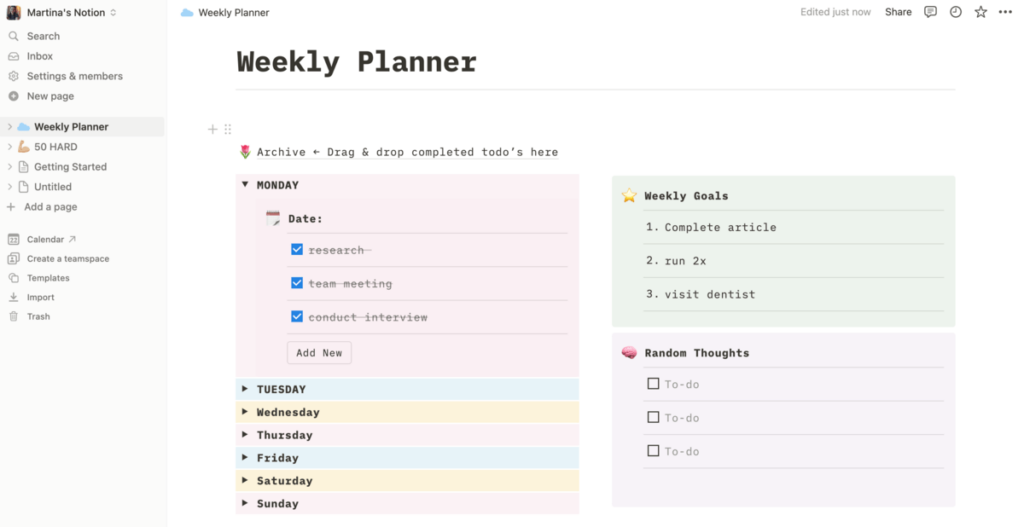Screen dimensions: 1024x527
Task: Collapse the MONDAY toggle section
Action: (x=245, y=185)
